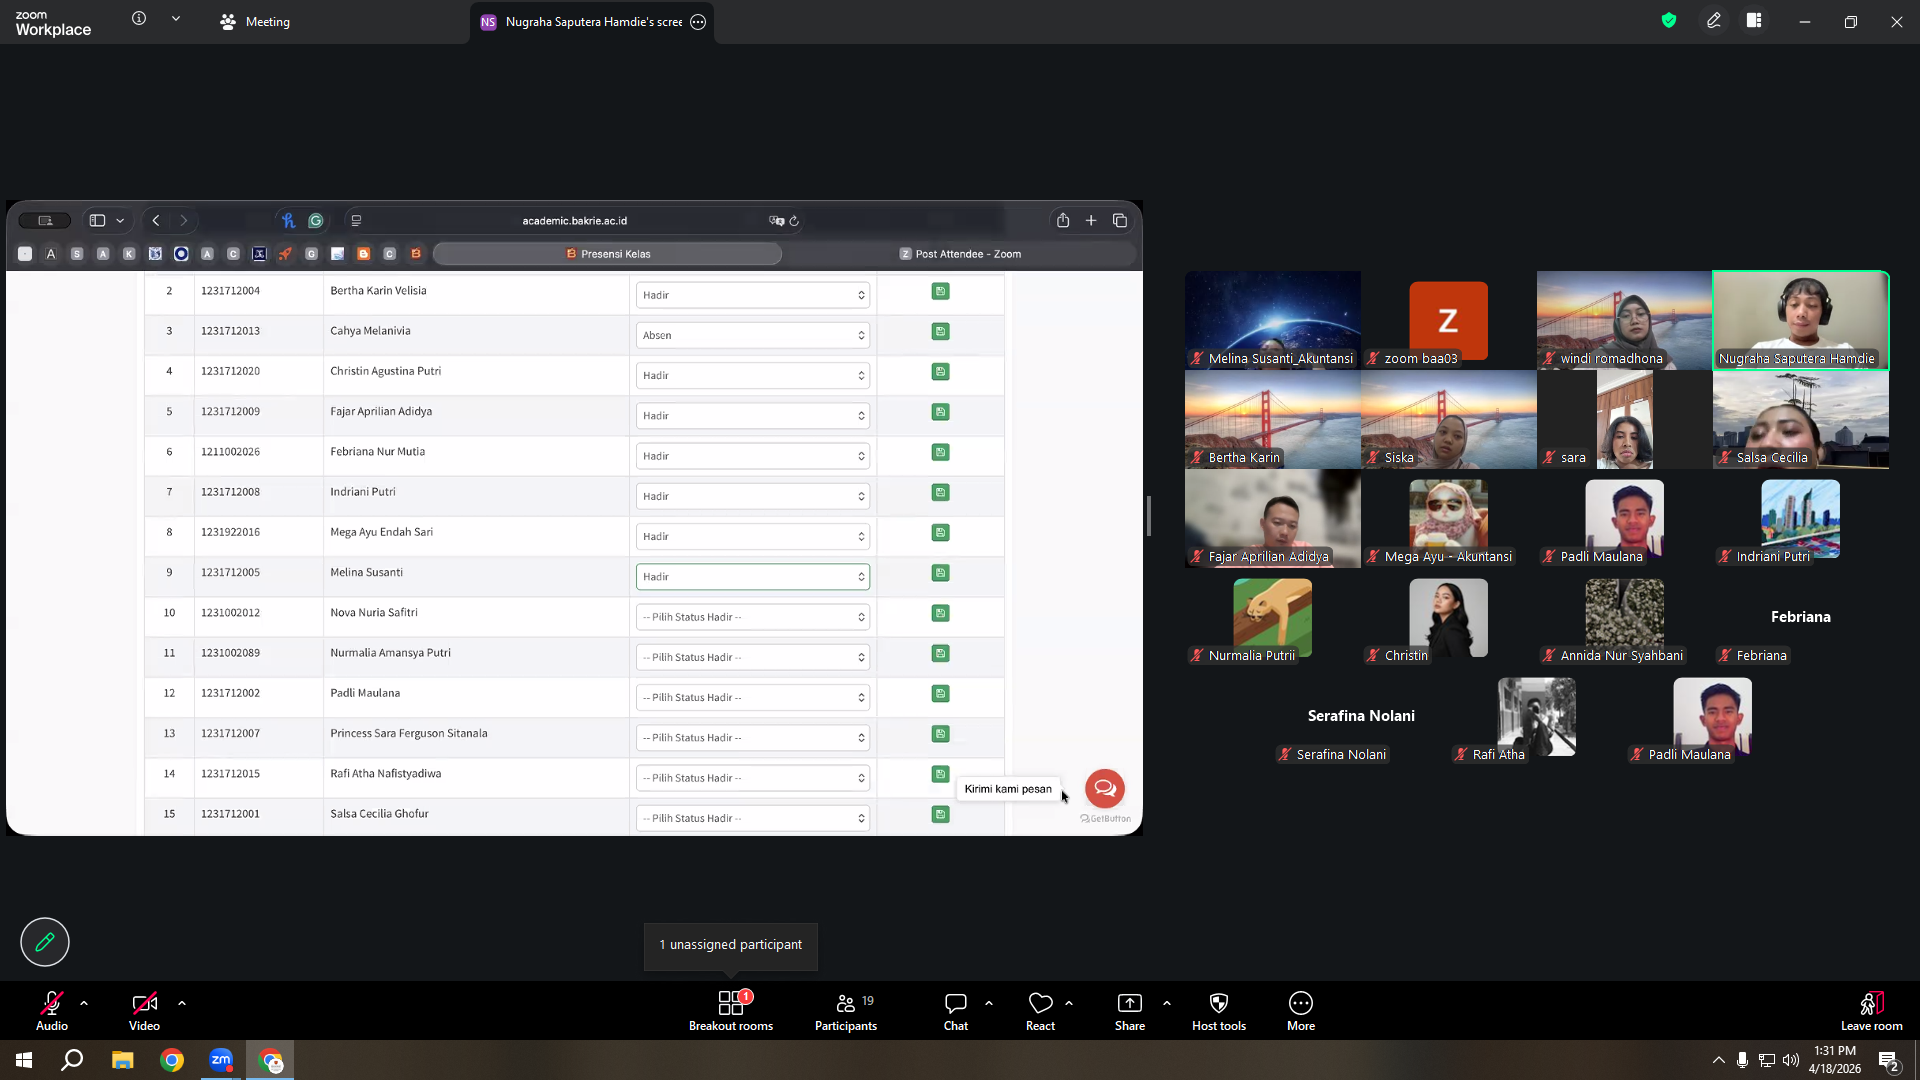Start sharing with the Share button
Screen dimensions: 1920x1080
click(1130, 1011)
